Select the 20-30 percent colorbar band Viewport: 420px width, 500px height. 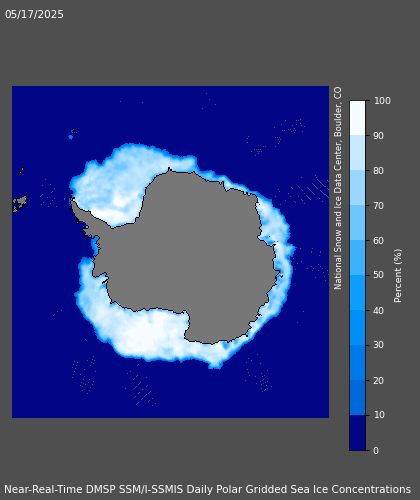tap(357, 363)
